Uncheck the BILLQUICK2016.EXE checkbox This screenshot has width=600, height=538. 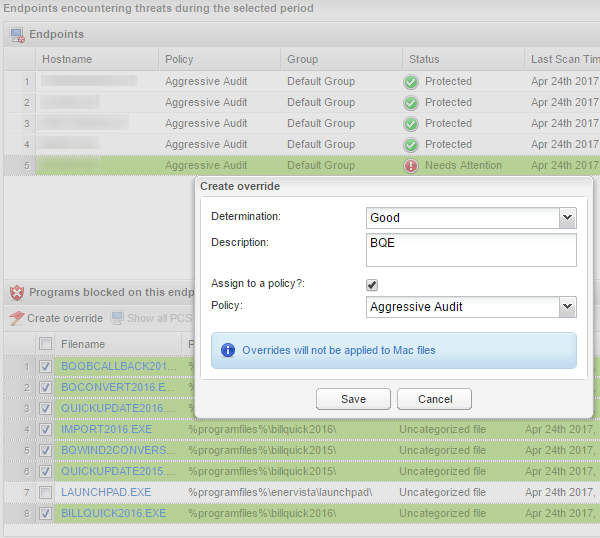pos(46,514)
